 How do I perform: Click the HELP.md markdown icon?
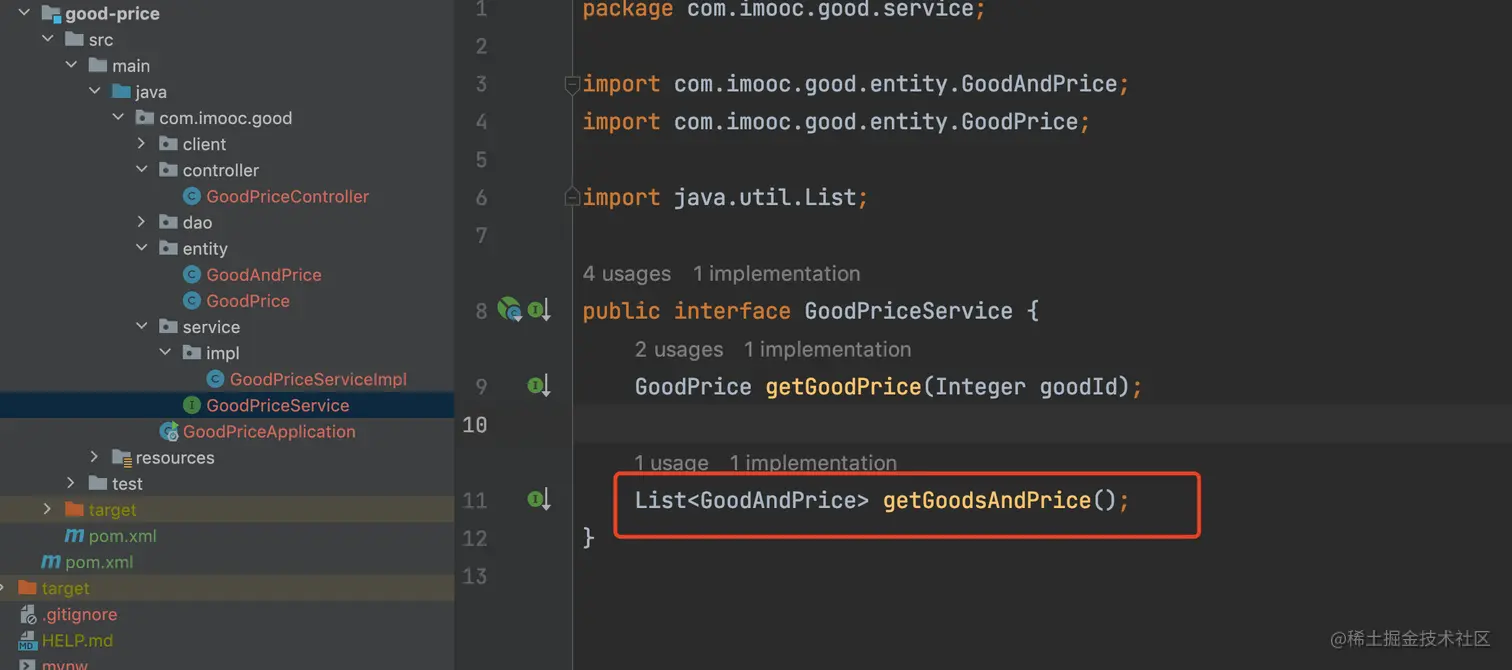pyautogui.click(x=28, y=640)
